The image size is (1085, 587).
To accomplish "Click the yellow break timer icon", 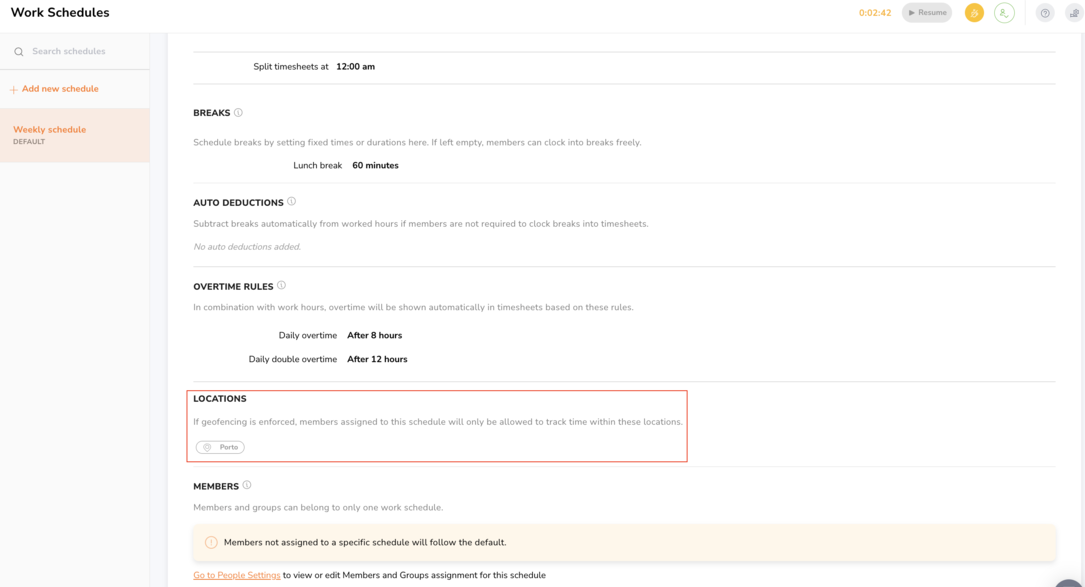I will point(974,12).
